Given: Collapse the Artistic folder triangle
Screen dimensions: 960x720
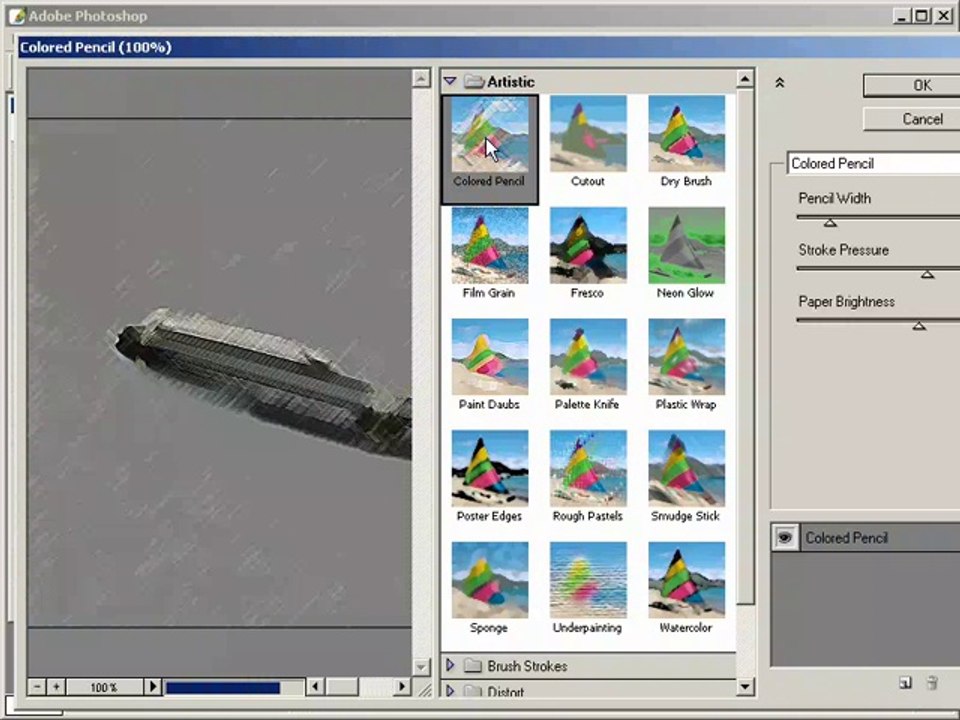Looking at the screenshot, I should click(x=450, y=81).
